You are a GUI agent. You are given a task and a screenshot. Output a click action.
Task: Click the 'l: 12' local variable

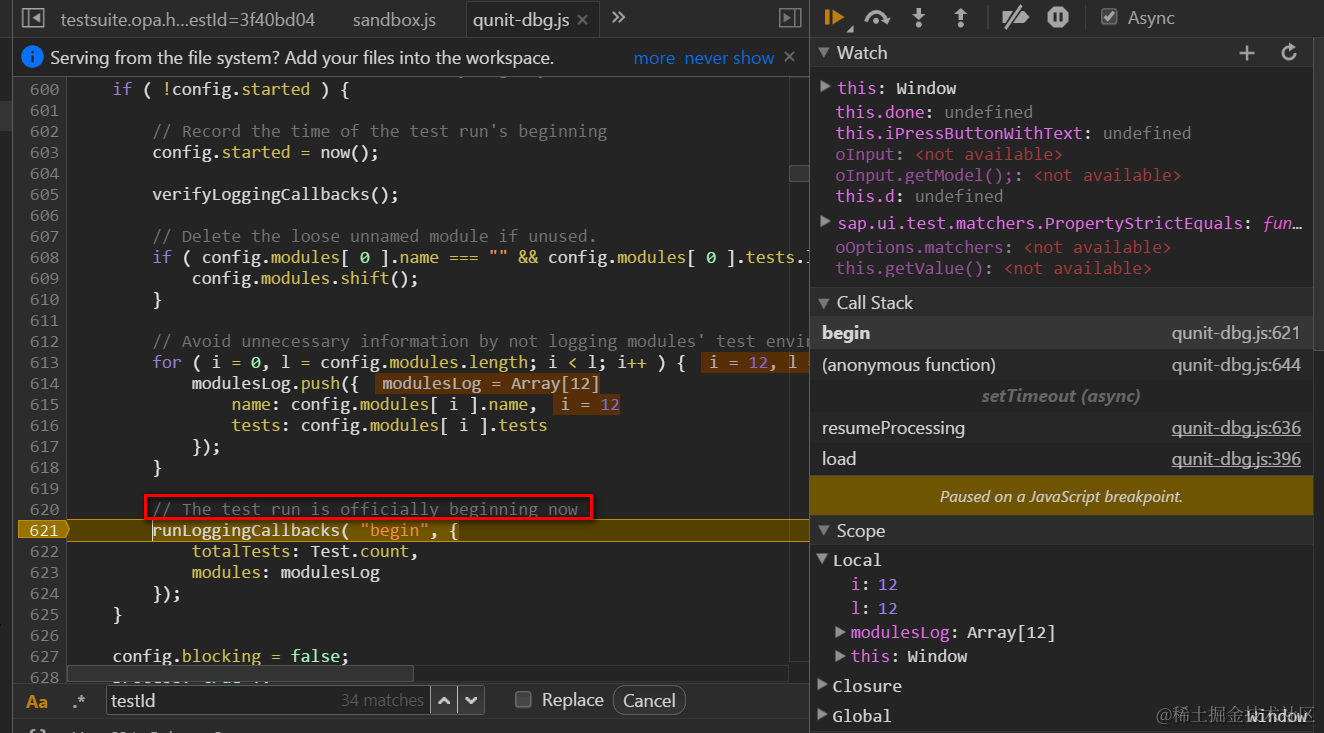pyautogui.click(x=874, y=608)
